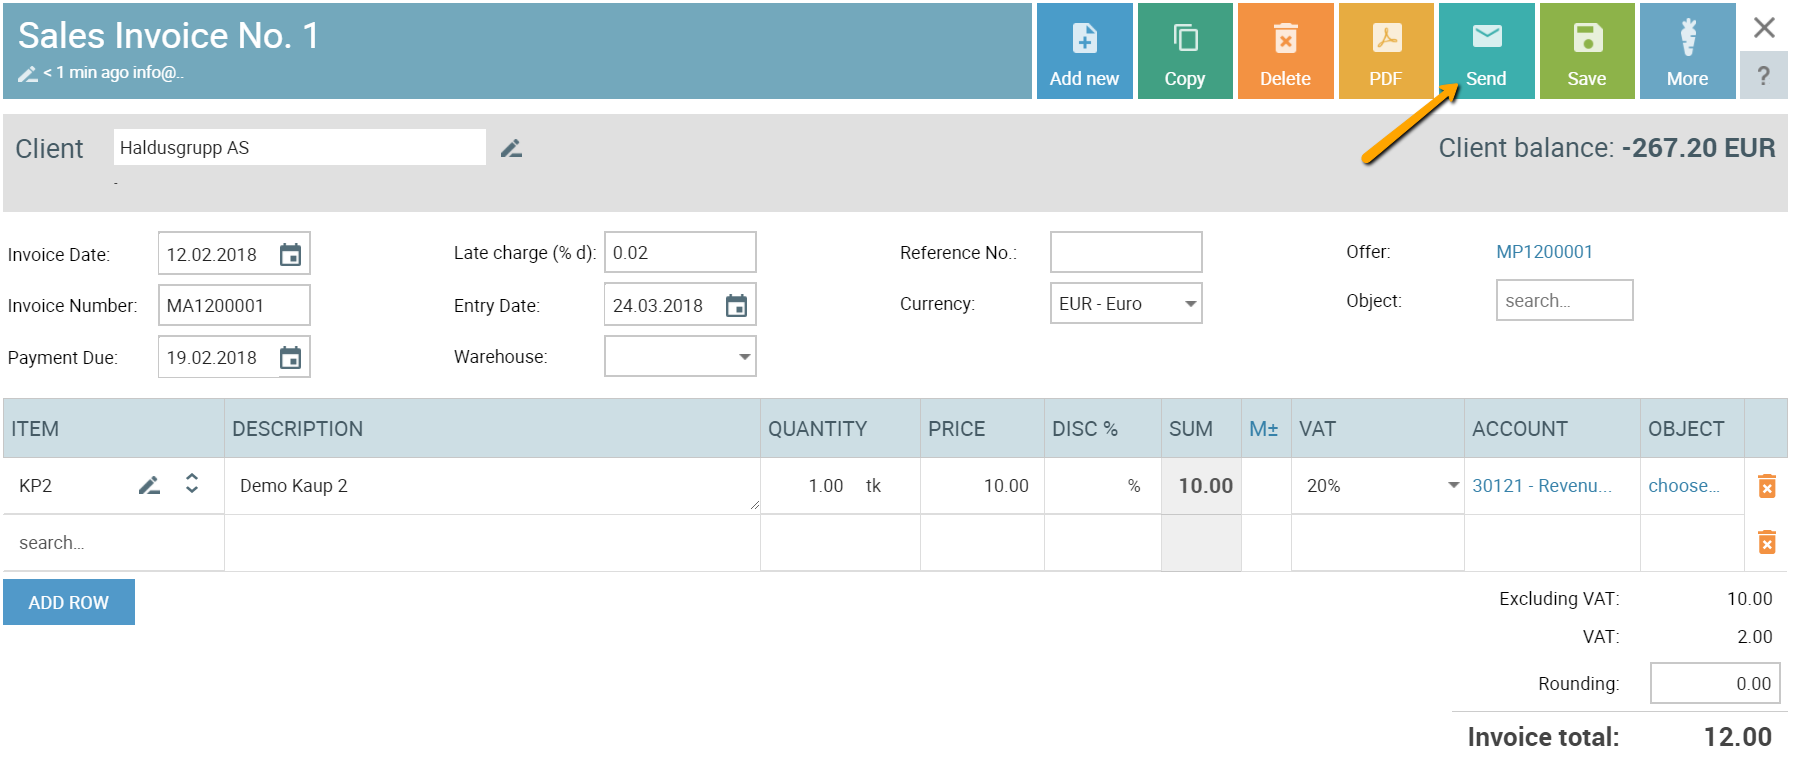Open the Entry Date calendar picker
The width and height of the screenshot is (1794, 768).
pyautogui.click(x=736, y=305)
